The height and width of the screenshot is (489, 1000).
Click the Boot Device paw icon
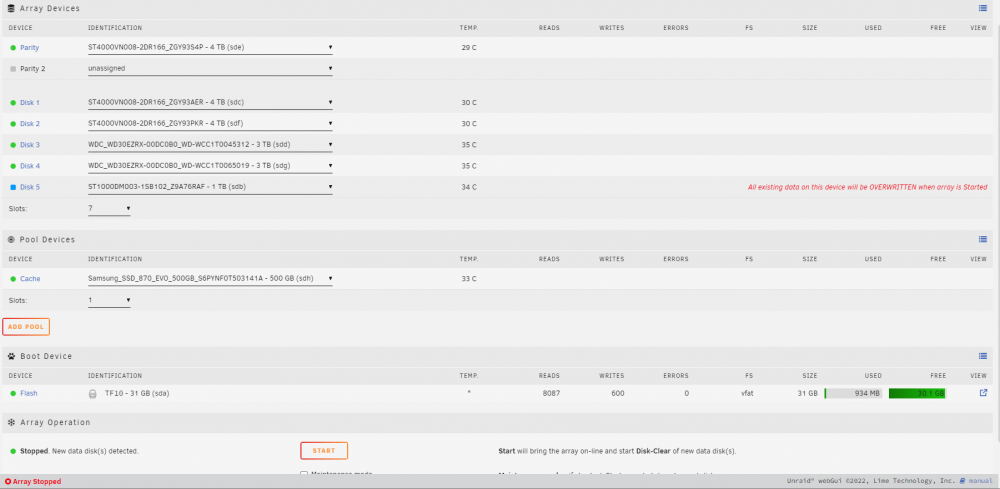tap(11, 356)
